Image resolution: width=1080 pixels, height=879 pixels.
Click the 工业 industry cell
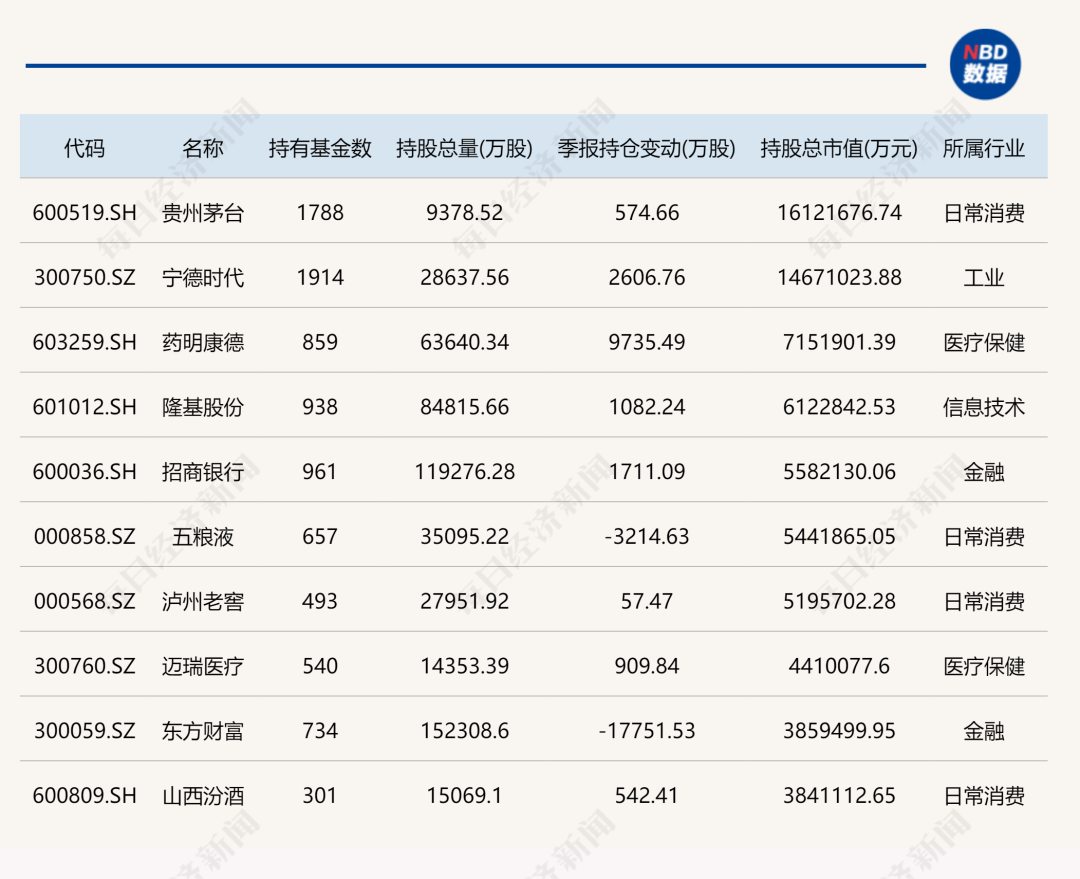pyautogui.click(x=984, y=278)
